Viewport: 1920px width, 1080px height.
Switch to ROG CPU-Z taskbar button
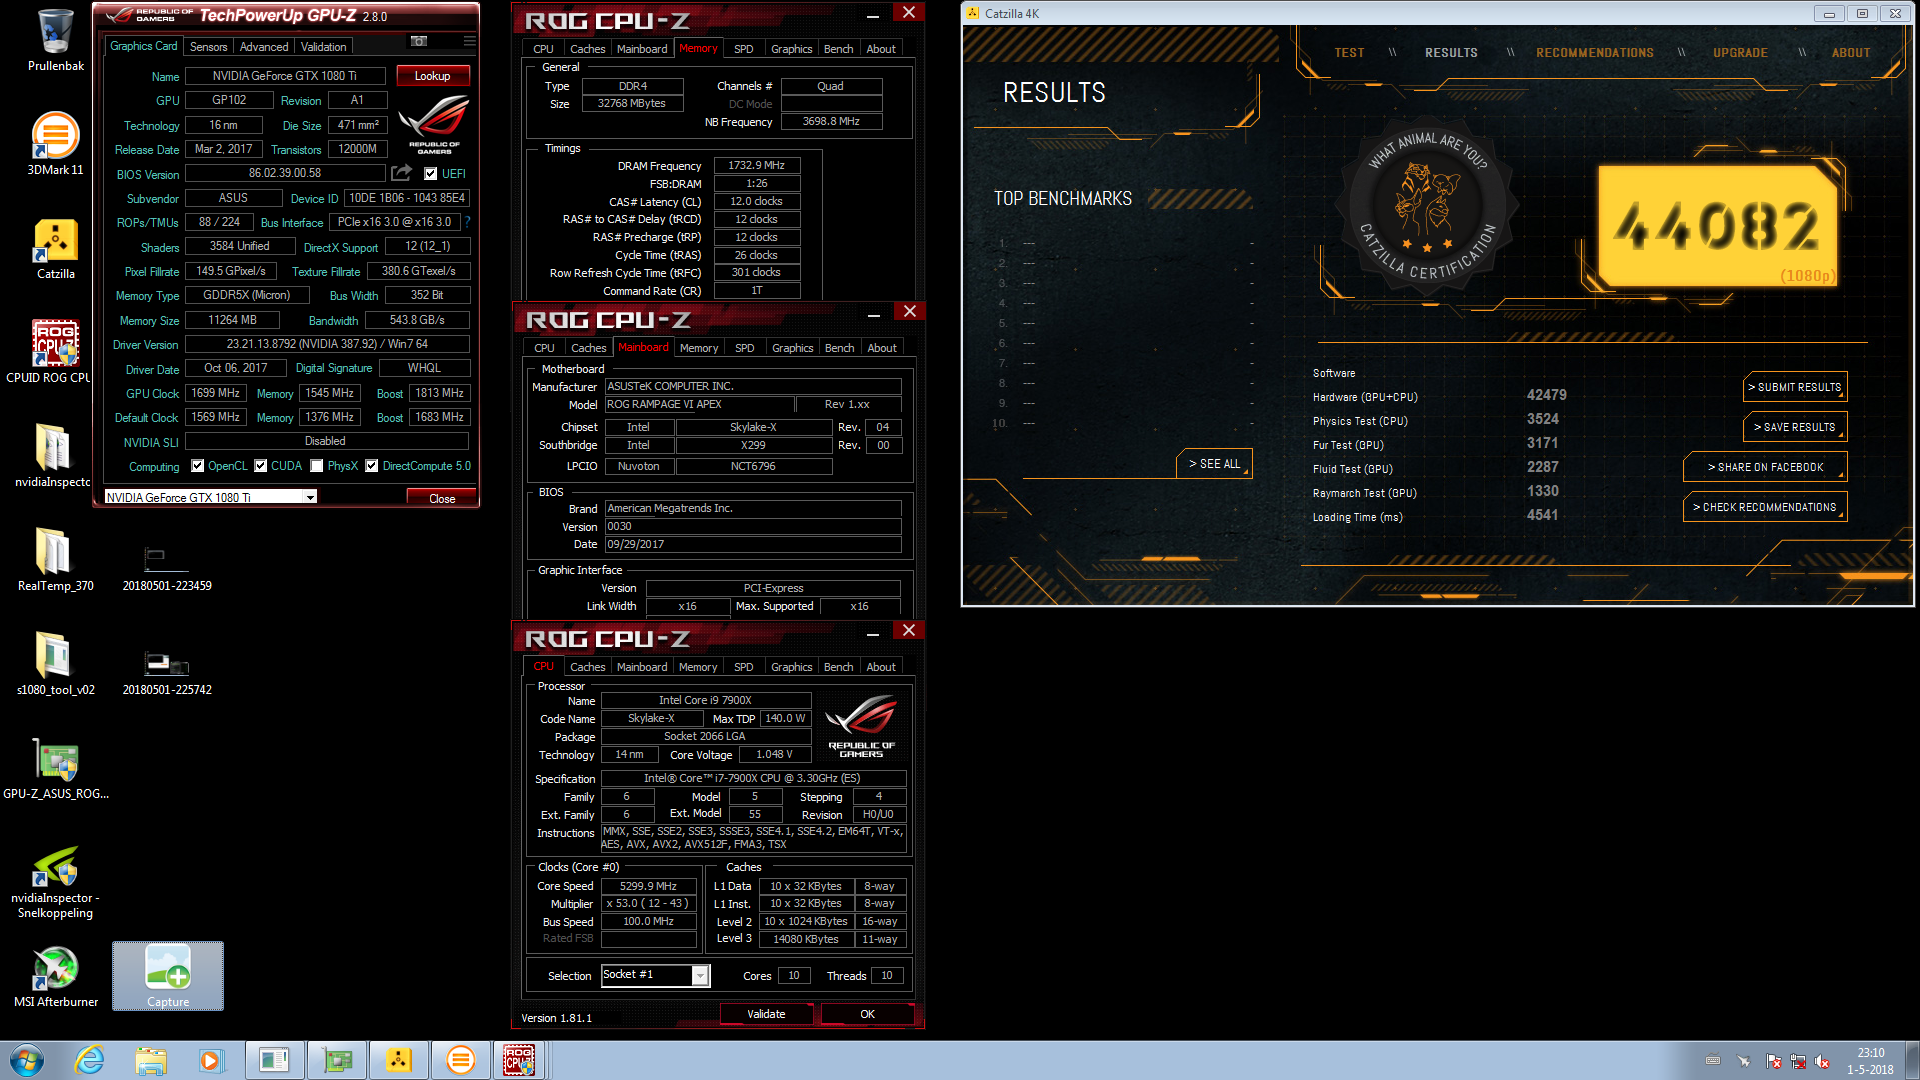click(519, 1060)
